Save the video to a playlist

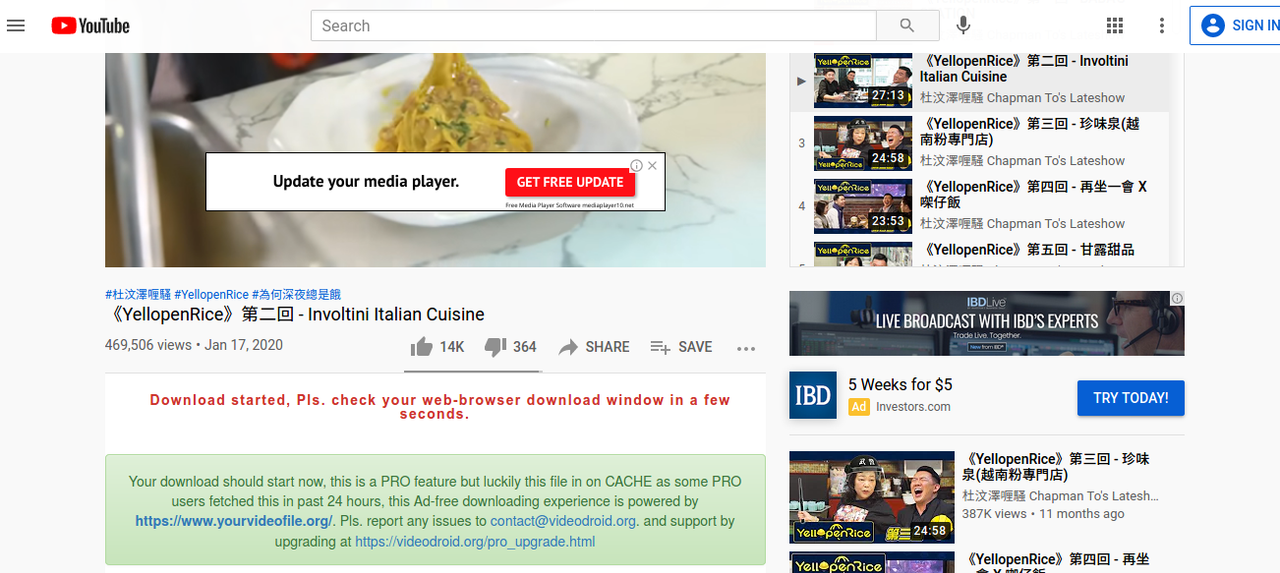[681, 347]
